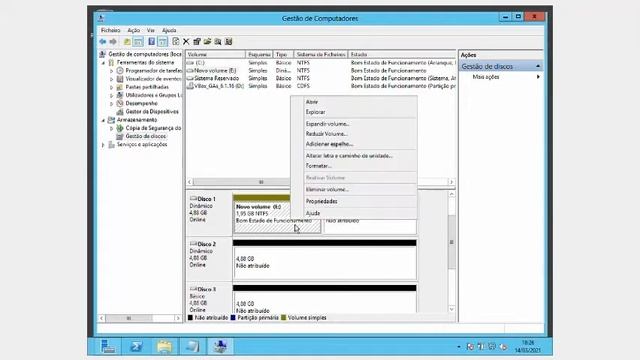The width and height of the screenshot is (640, 360).
Task: Toggle the Show/Hide console tree icon
Action: (138, 42)
